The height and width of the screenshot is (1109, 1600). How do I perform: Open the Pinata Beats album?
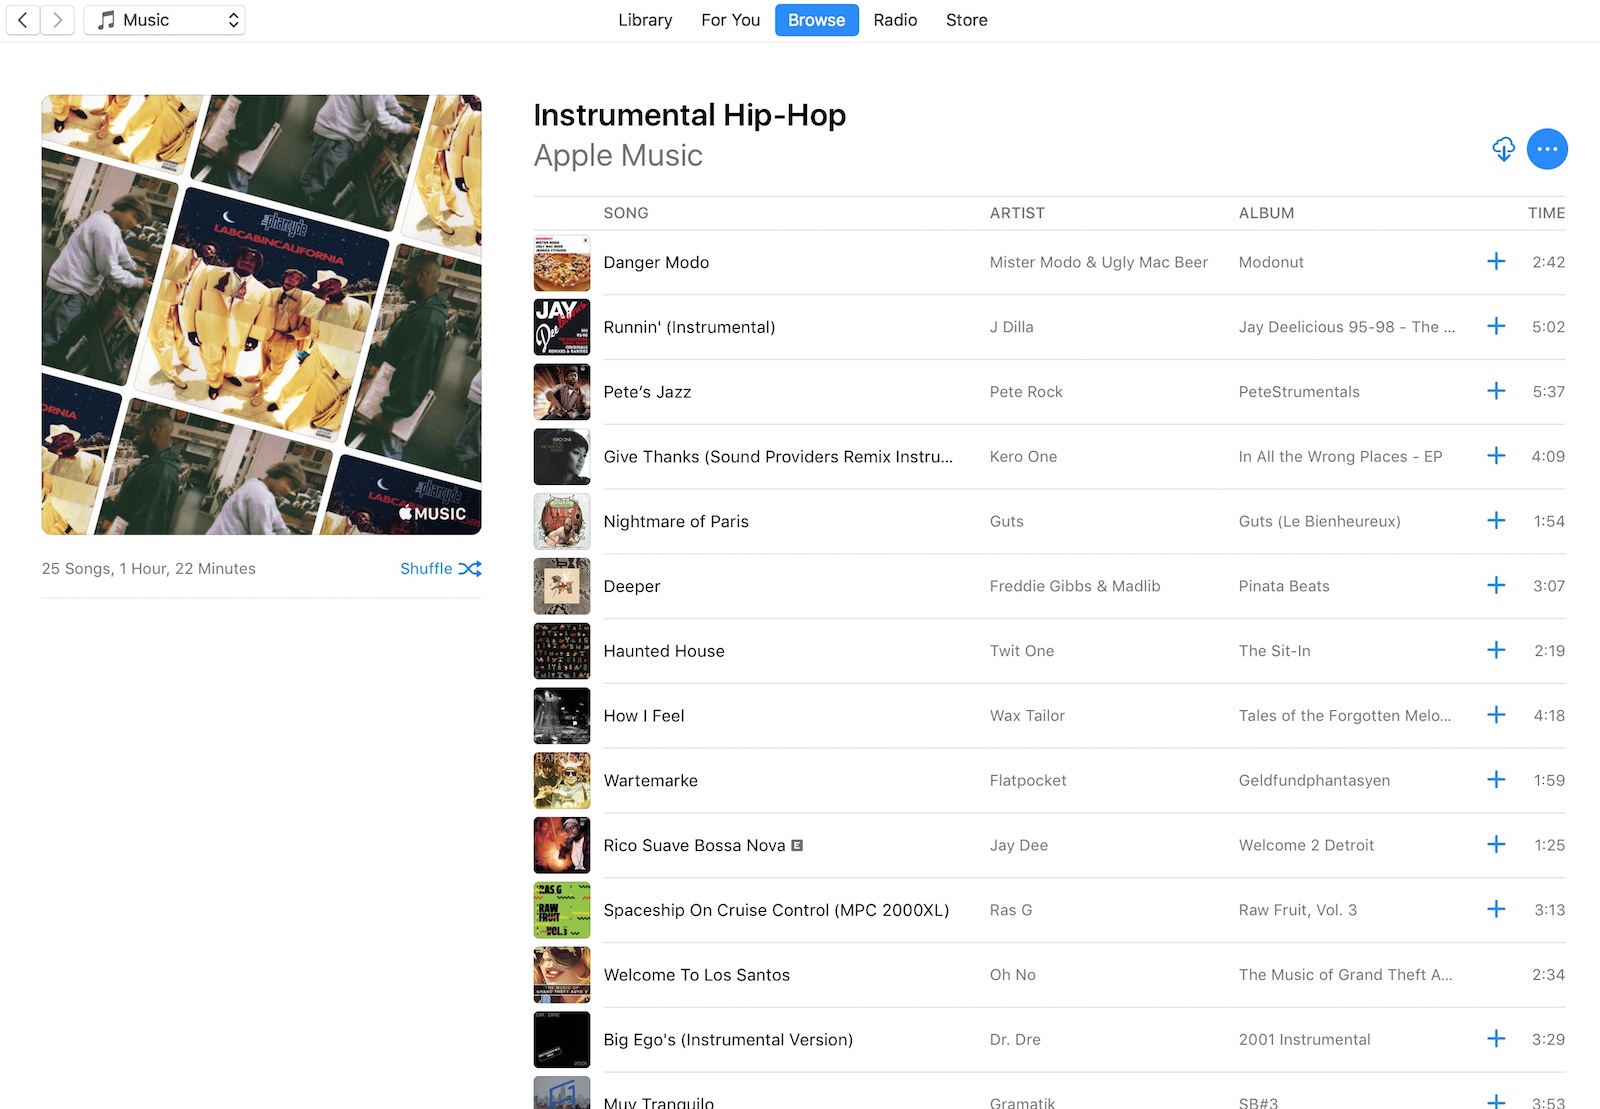1284,586
